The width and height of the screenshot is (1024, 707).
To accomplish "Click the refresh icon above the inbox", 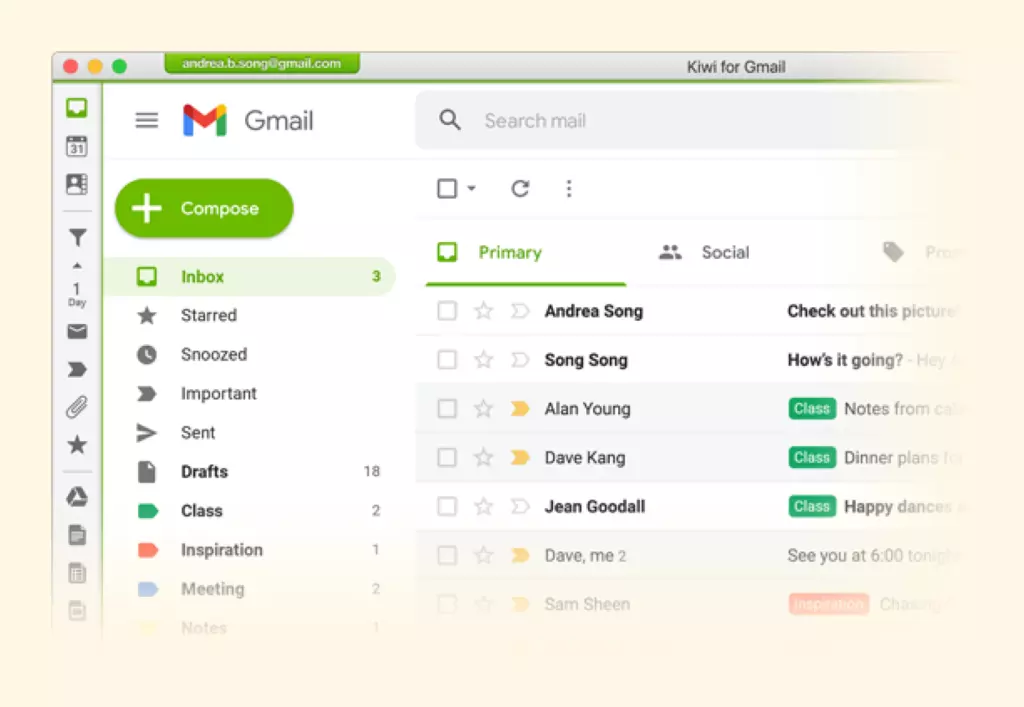I will 520,189.
